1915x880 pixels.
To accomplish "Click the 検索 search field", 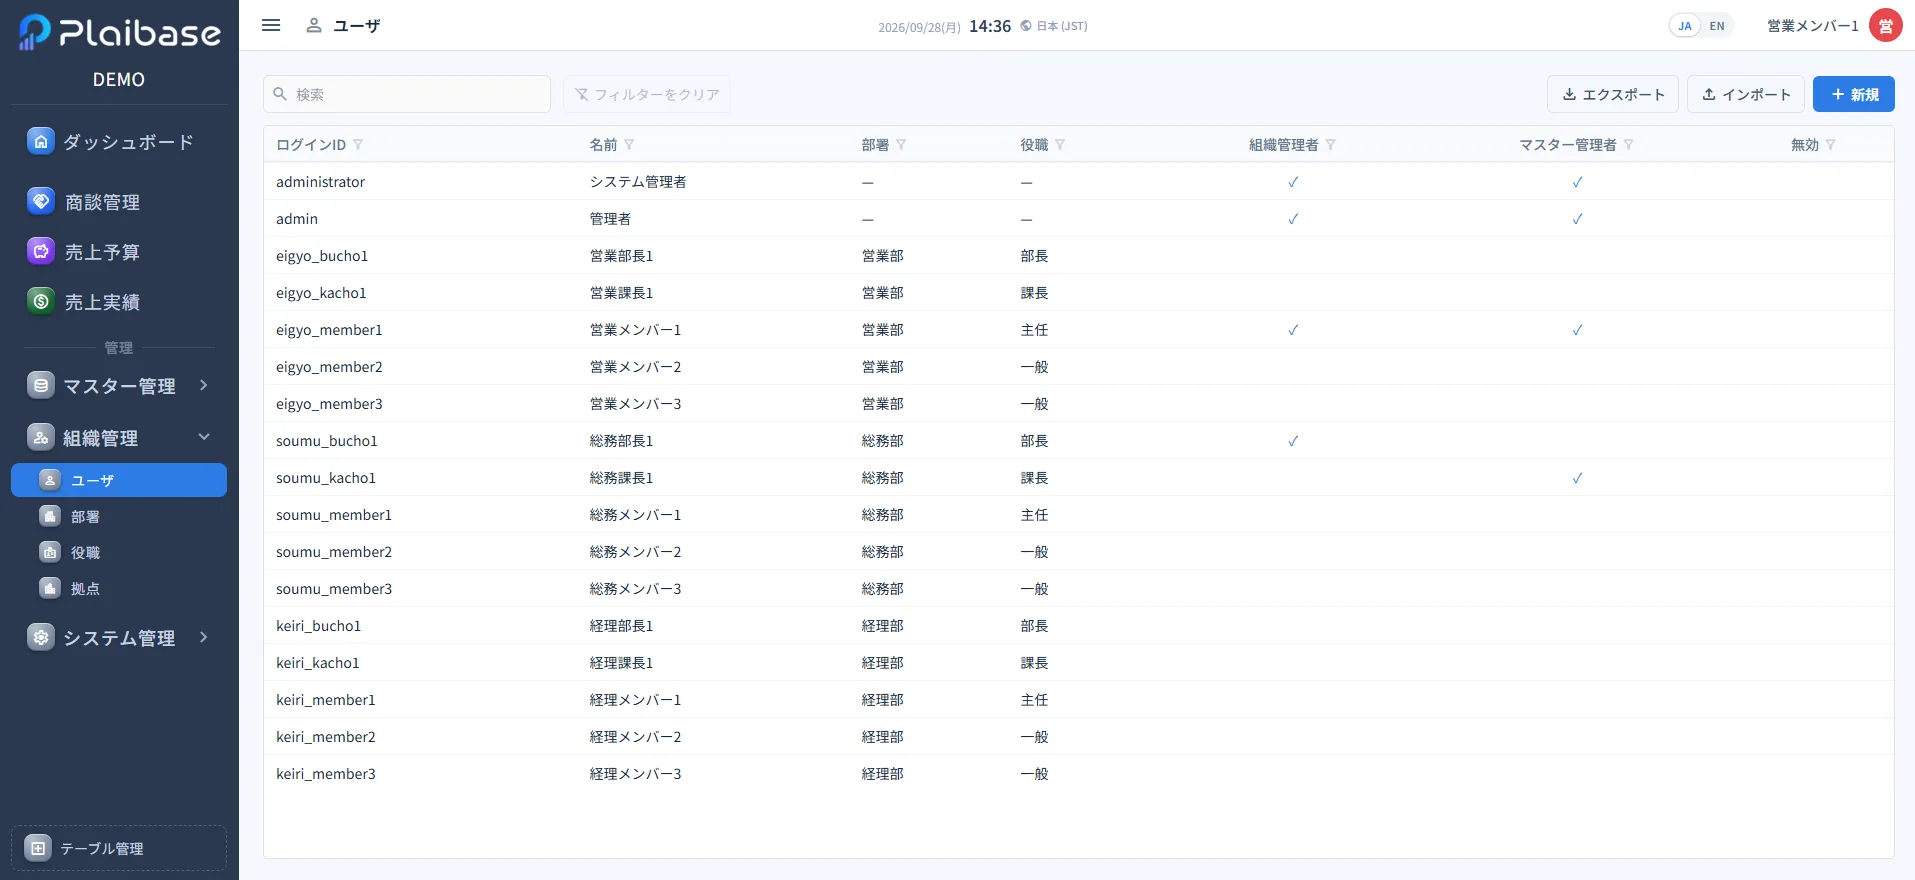I will [407, 94].
